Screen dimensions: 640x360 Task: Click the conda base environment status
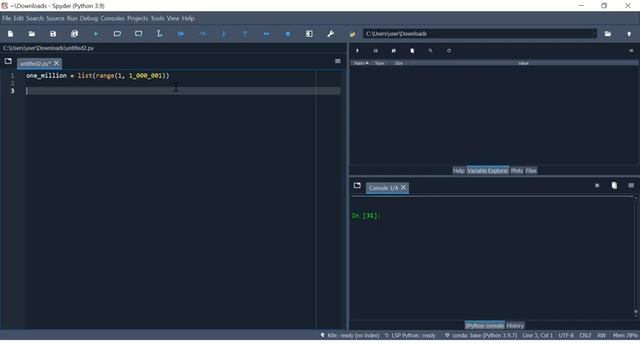[x=481, y=335]
